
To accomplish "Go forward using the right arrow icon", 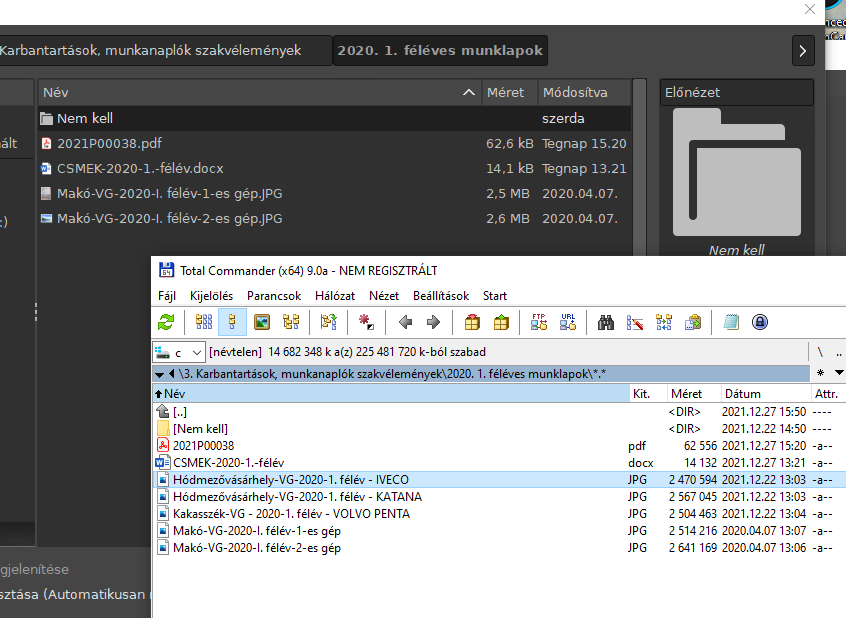I will pyautogui.click(x=433, y=322).
